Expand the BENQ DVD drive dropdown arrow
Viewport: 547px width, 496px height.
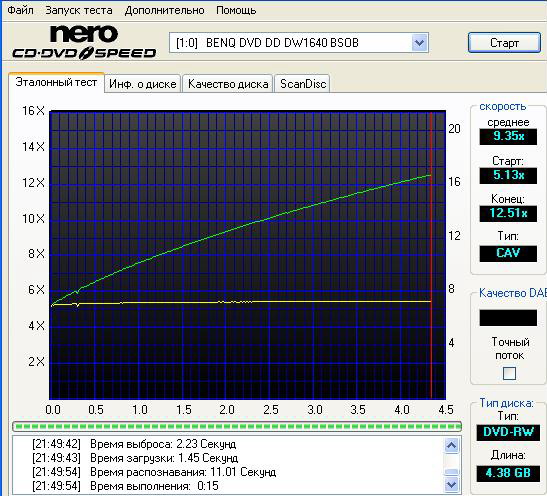419,43
